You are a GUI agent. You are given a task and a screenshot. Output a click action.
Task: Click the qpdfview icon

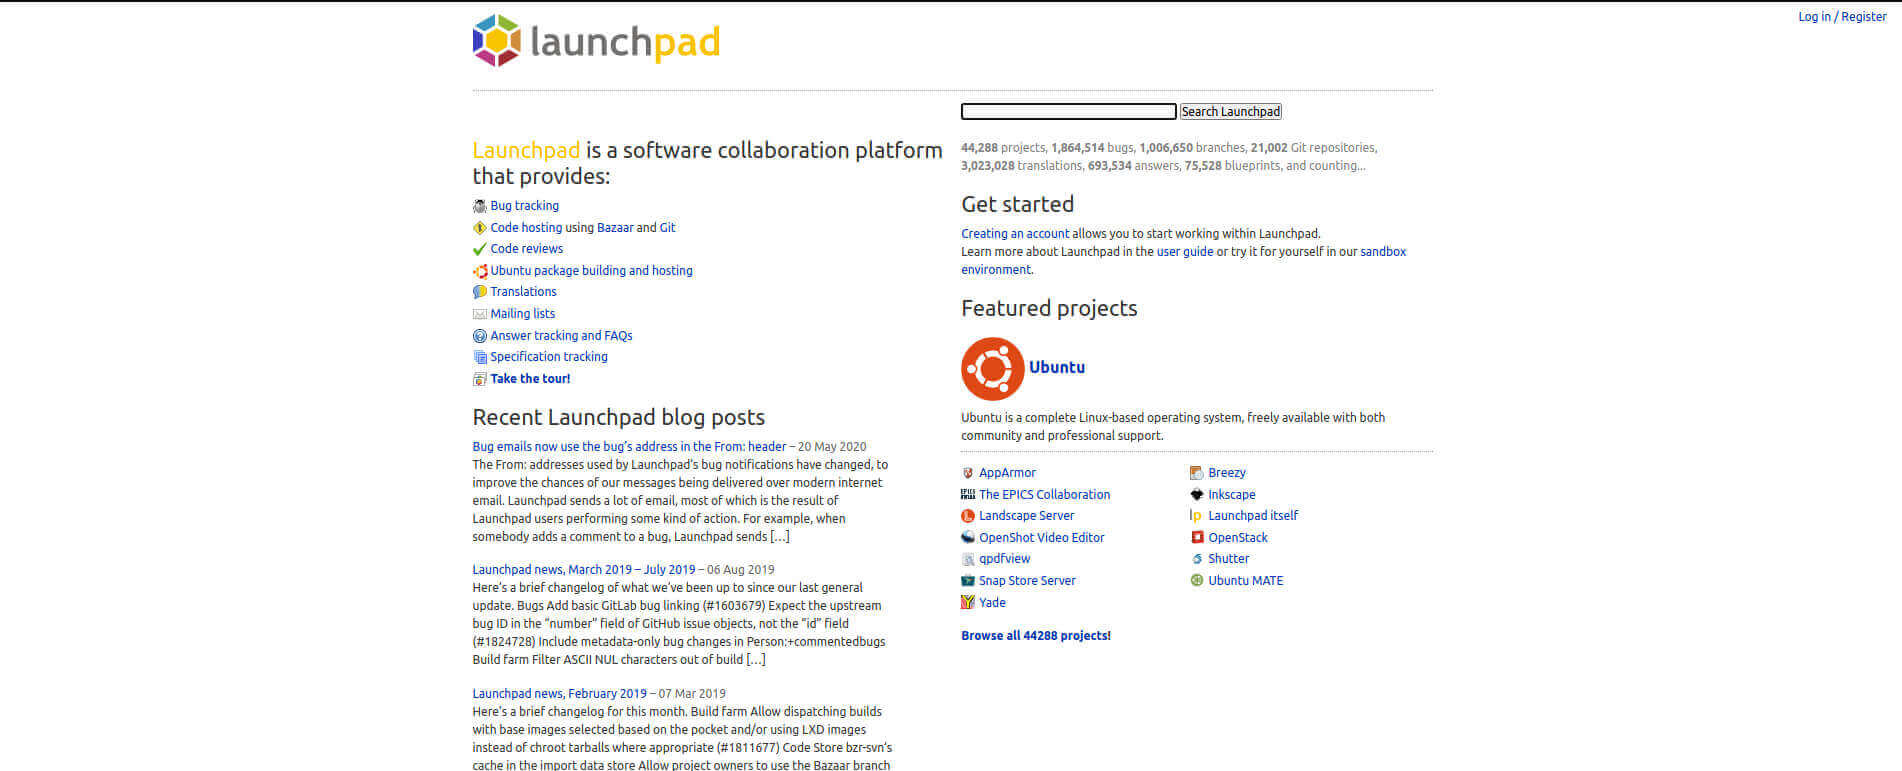tap(968, 559)
